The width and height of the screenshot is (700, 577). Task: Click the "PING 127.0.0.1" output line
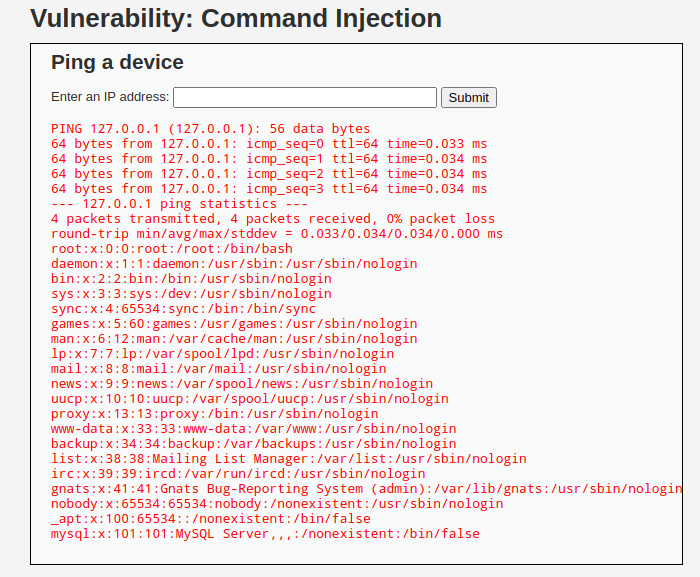coord(210,129)
